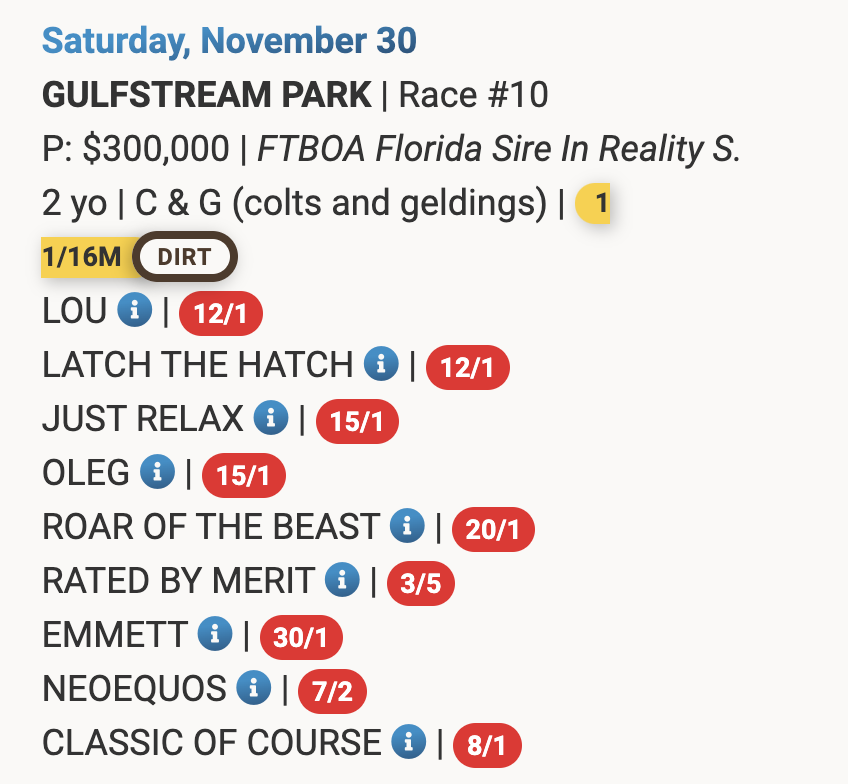Choose 8/1 odds for CLASSIC OF COURSE
This screenshot has height=784, width=848.
click(488, 745)
